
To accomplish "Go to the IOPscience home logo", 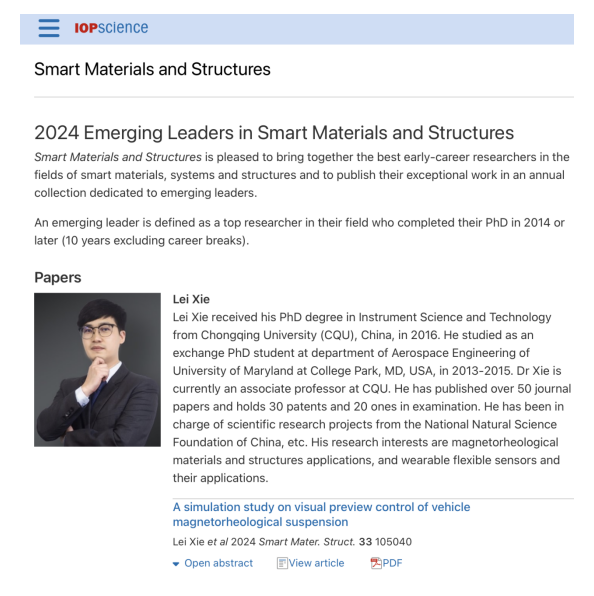I will pyautogui.click(x=111, y=28).
